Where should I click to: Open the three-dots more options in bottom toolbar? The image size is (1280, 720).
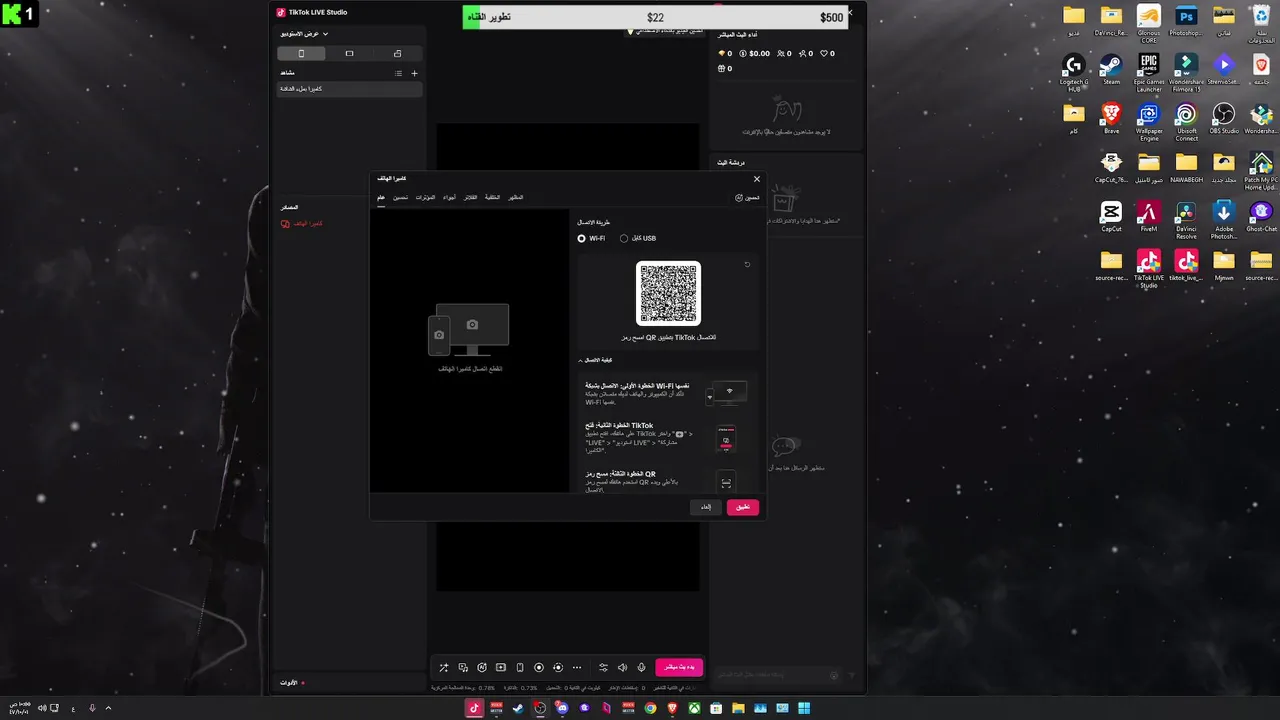577,667
